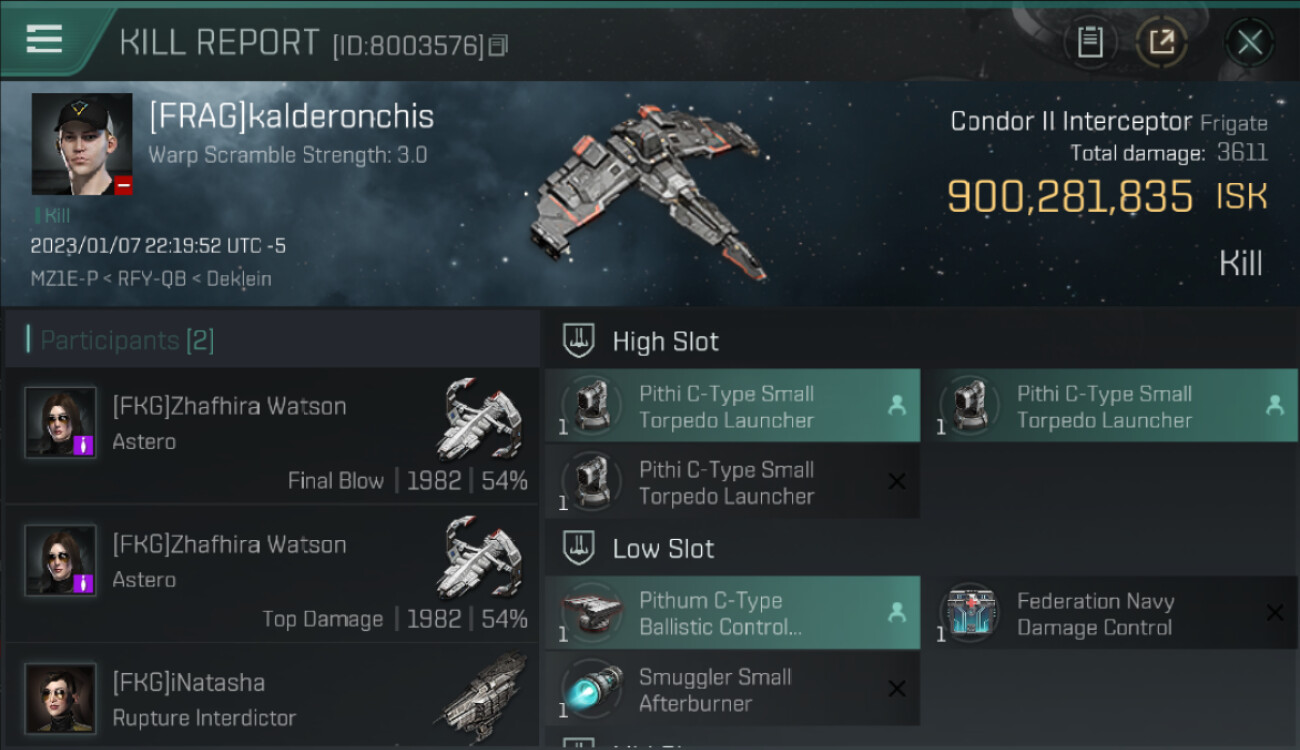Click the destroyed Pithi C-Type Torpedo Launcher
1300x750 pixels.
(x=732, y=482)
